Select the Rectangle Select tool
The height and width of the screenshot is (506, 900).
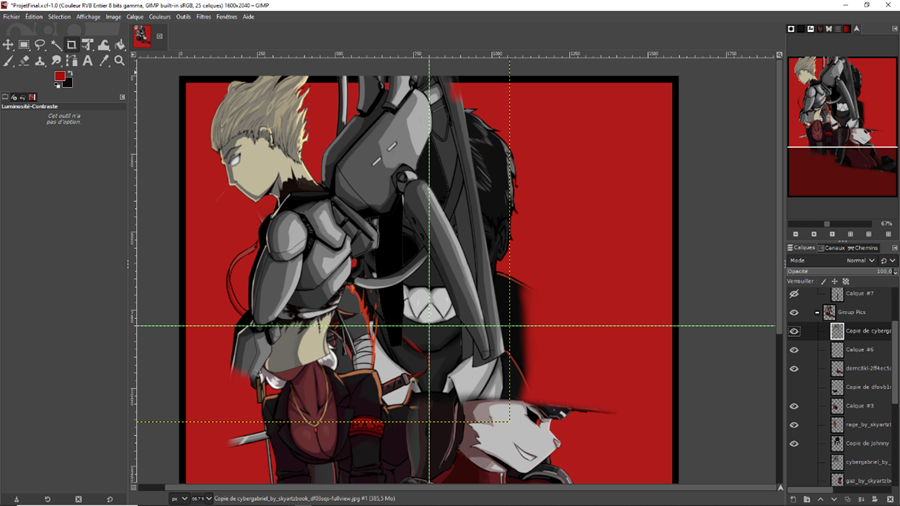pyautogui.click(x=24, y=45)
